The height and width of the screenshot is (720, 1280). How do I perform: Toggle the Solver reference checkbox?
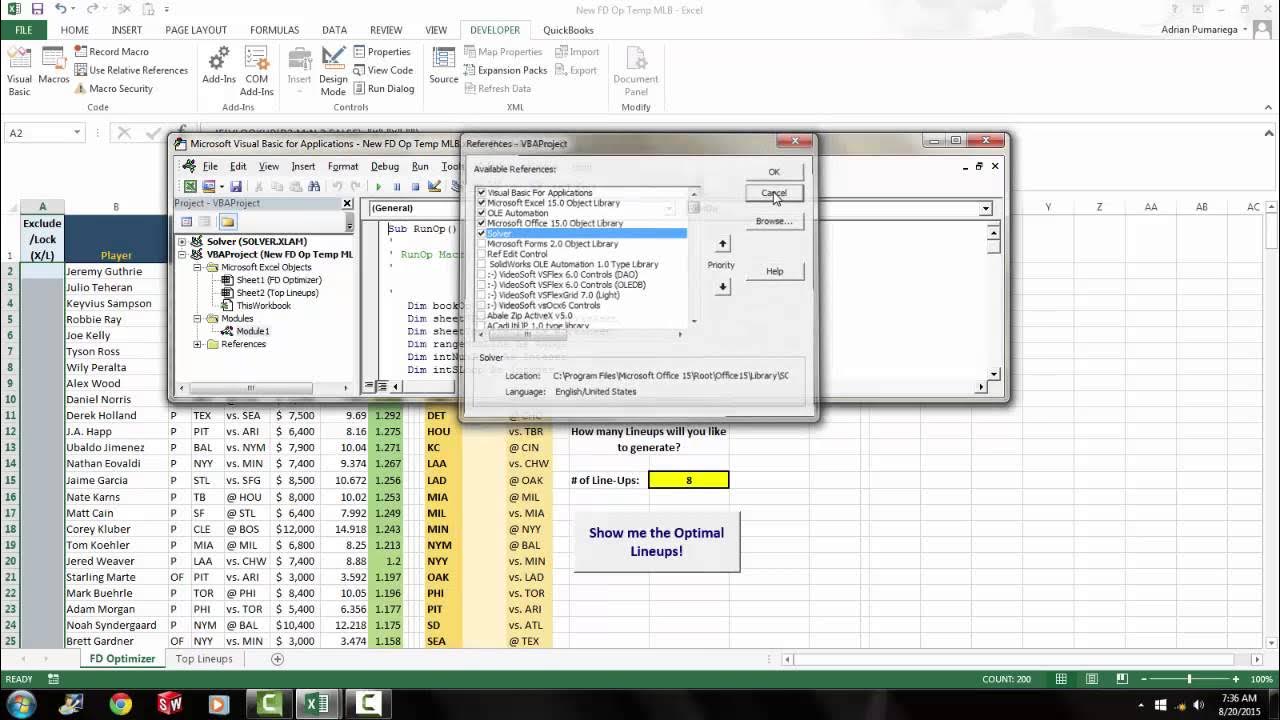(481, 233)
